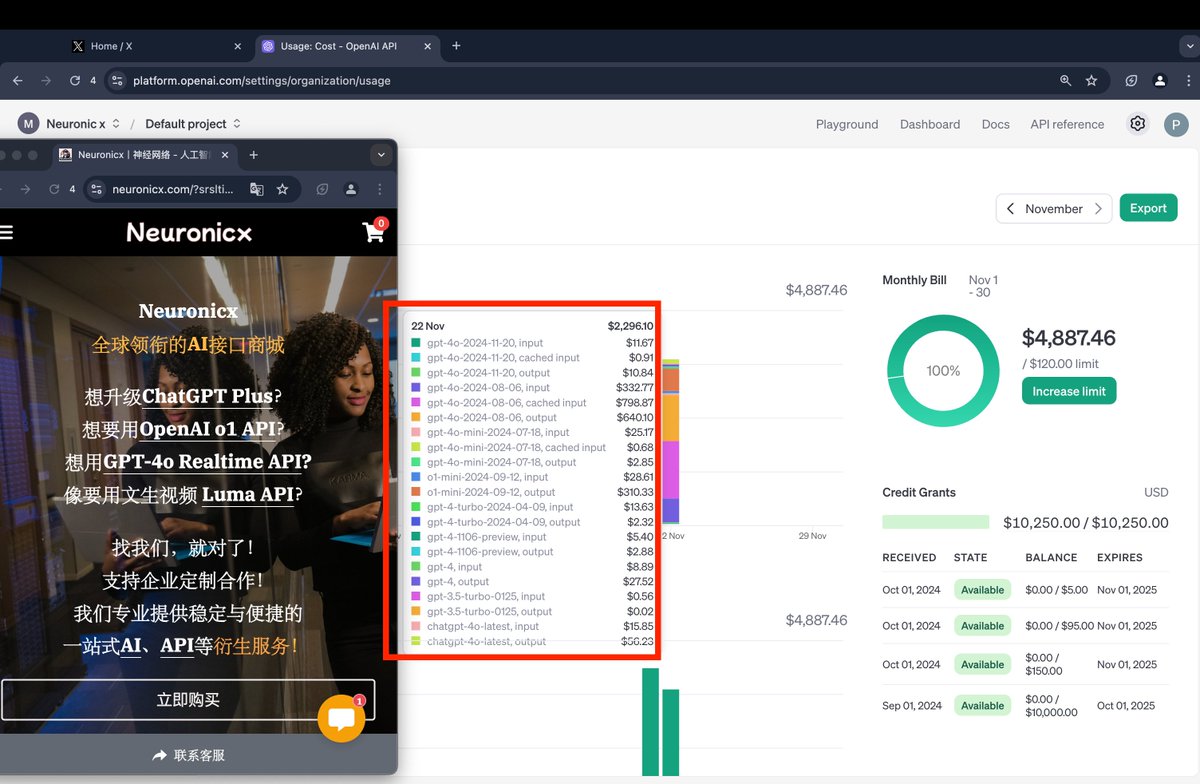Screen dimensions: 1200x784
Task: Go to next month after November
Action: click(1098, 209)
